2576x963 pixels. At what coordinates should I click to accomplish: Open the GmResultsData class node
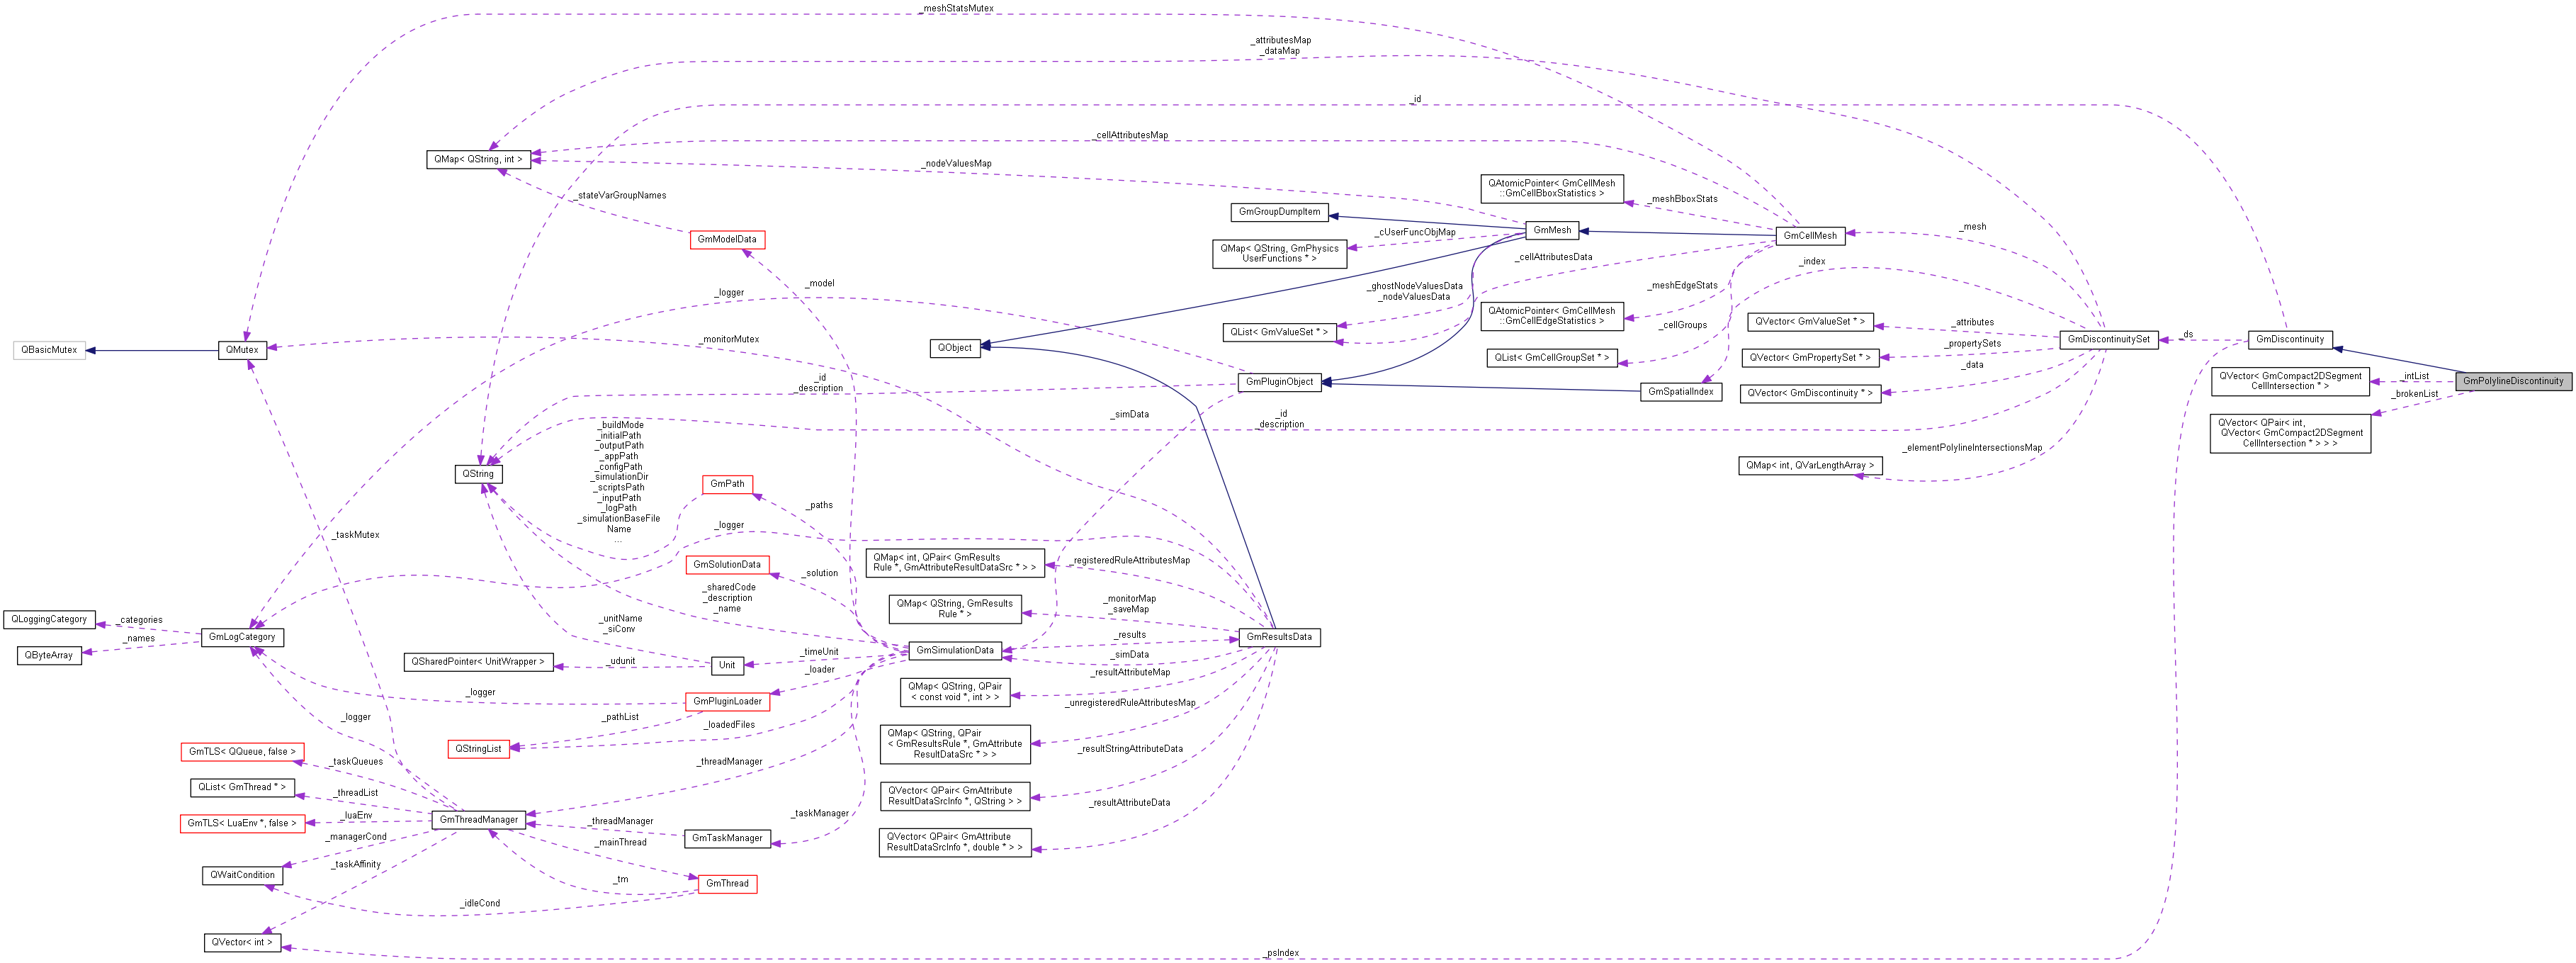click(1280, 637)
